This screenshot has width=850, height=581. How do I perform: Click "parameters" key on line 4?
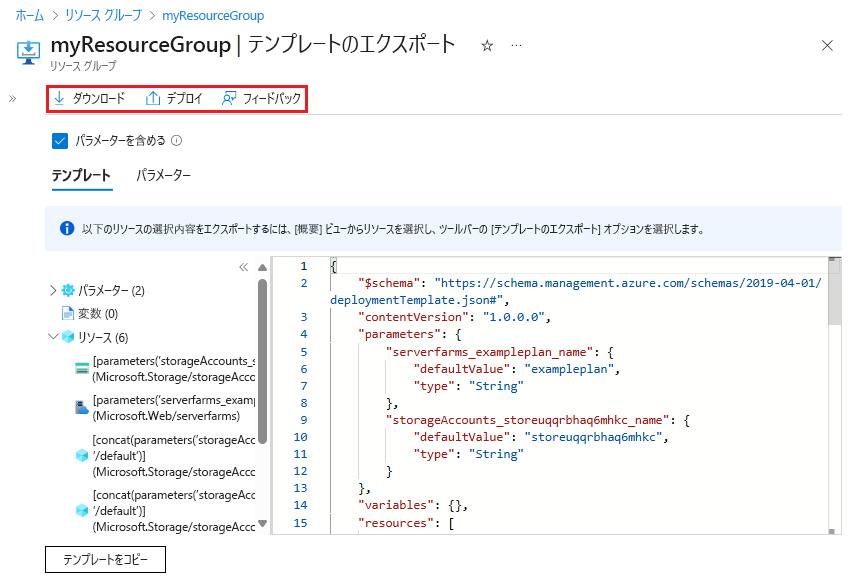(400, 334)
